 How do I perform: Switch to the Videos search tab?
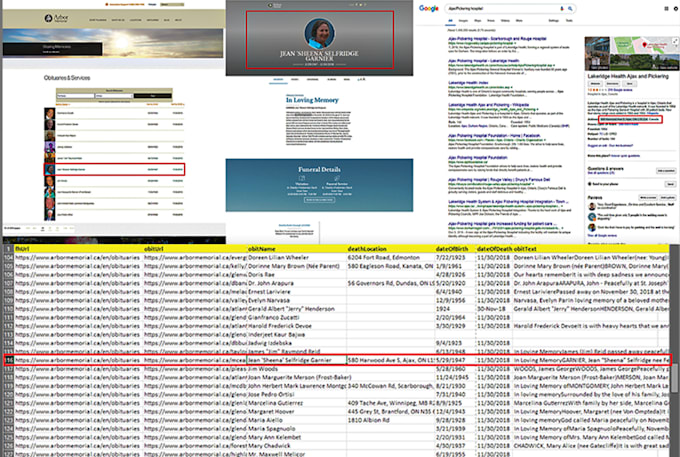[x=505, y=20]
